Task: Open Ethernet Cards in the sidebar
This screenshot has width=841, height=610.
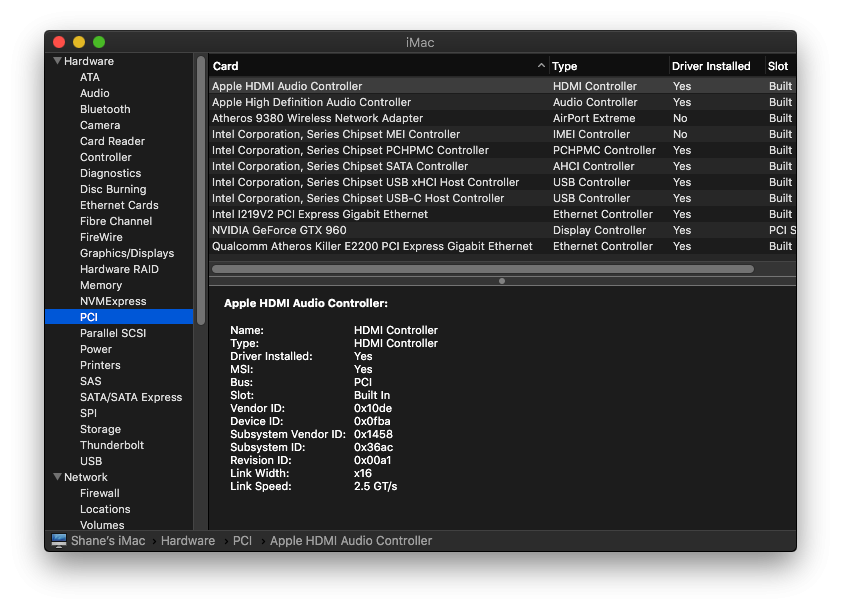Action: coord(119,205)
